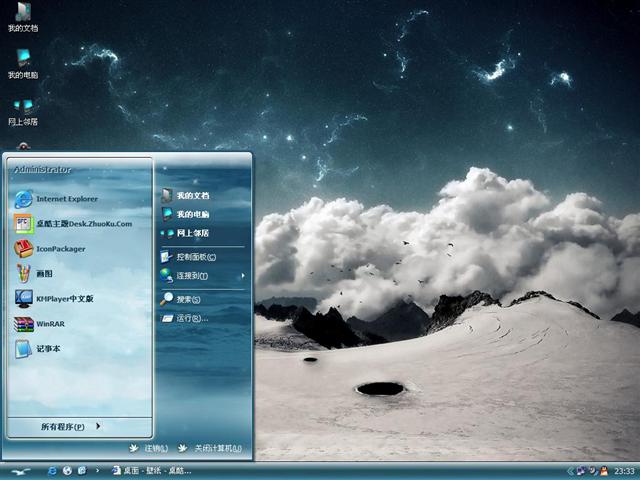This screenshot has width=640, height=480.
Task: Click the 注销 (Log Off) button
Action: tap(148, 448)
